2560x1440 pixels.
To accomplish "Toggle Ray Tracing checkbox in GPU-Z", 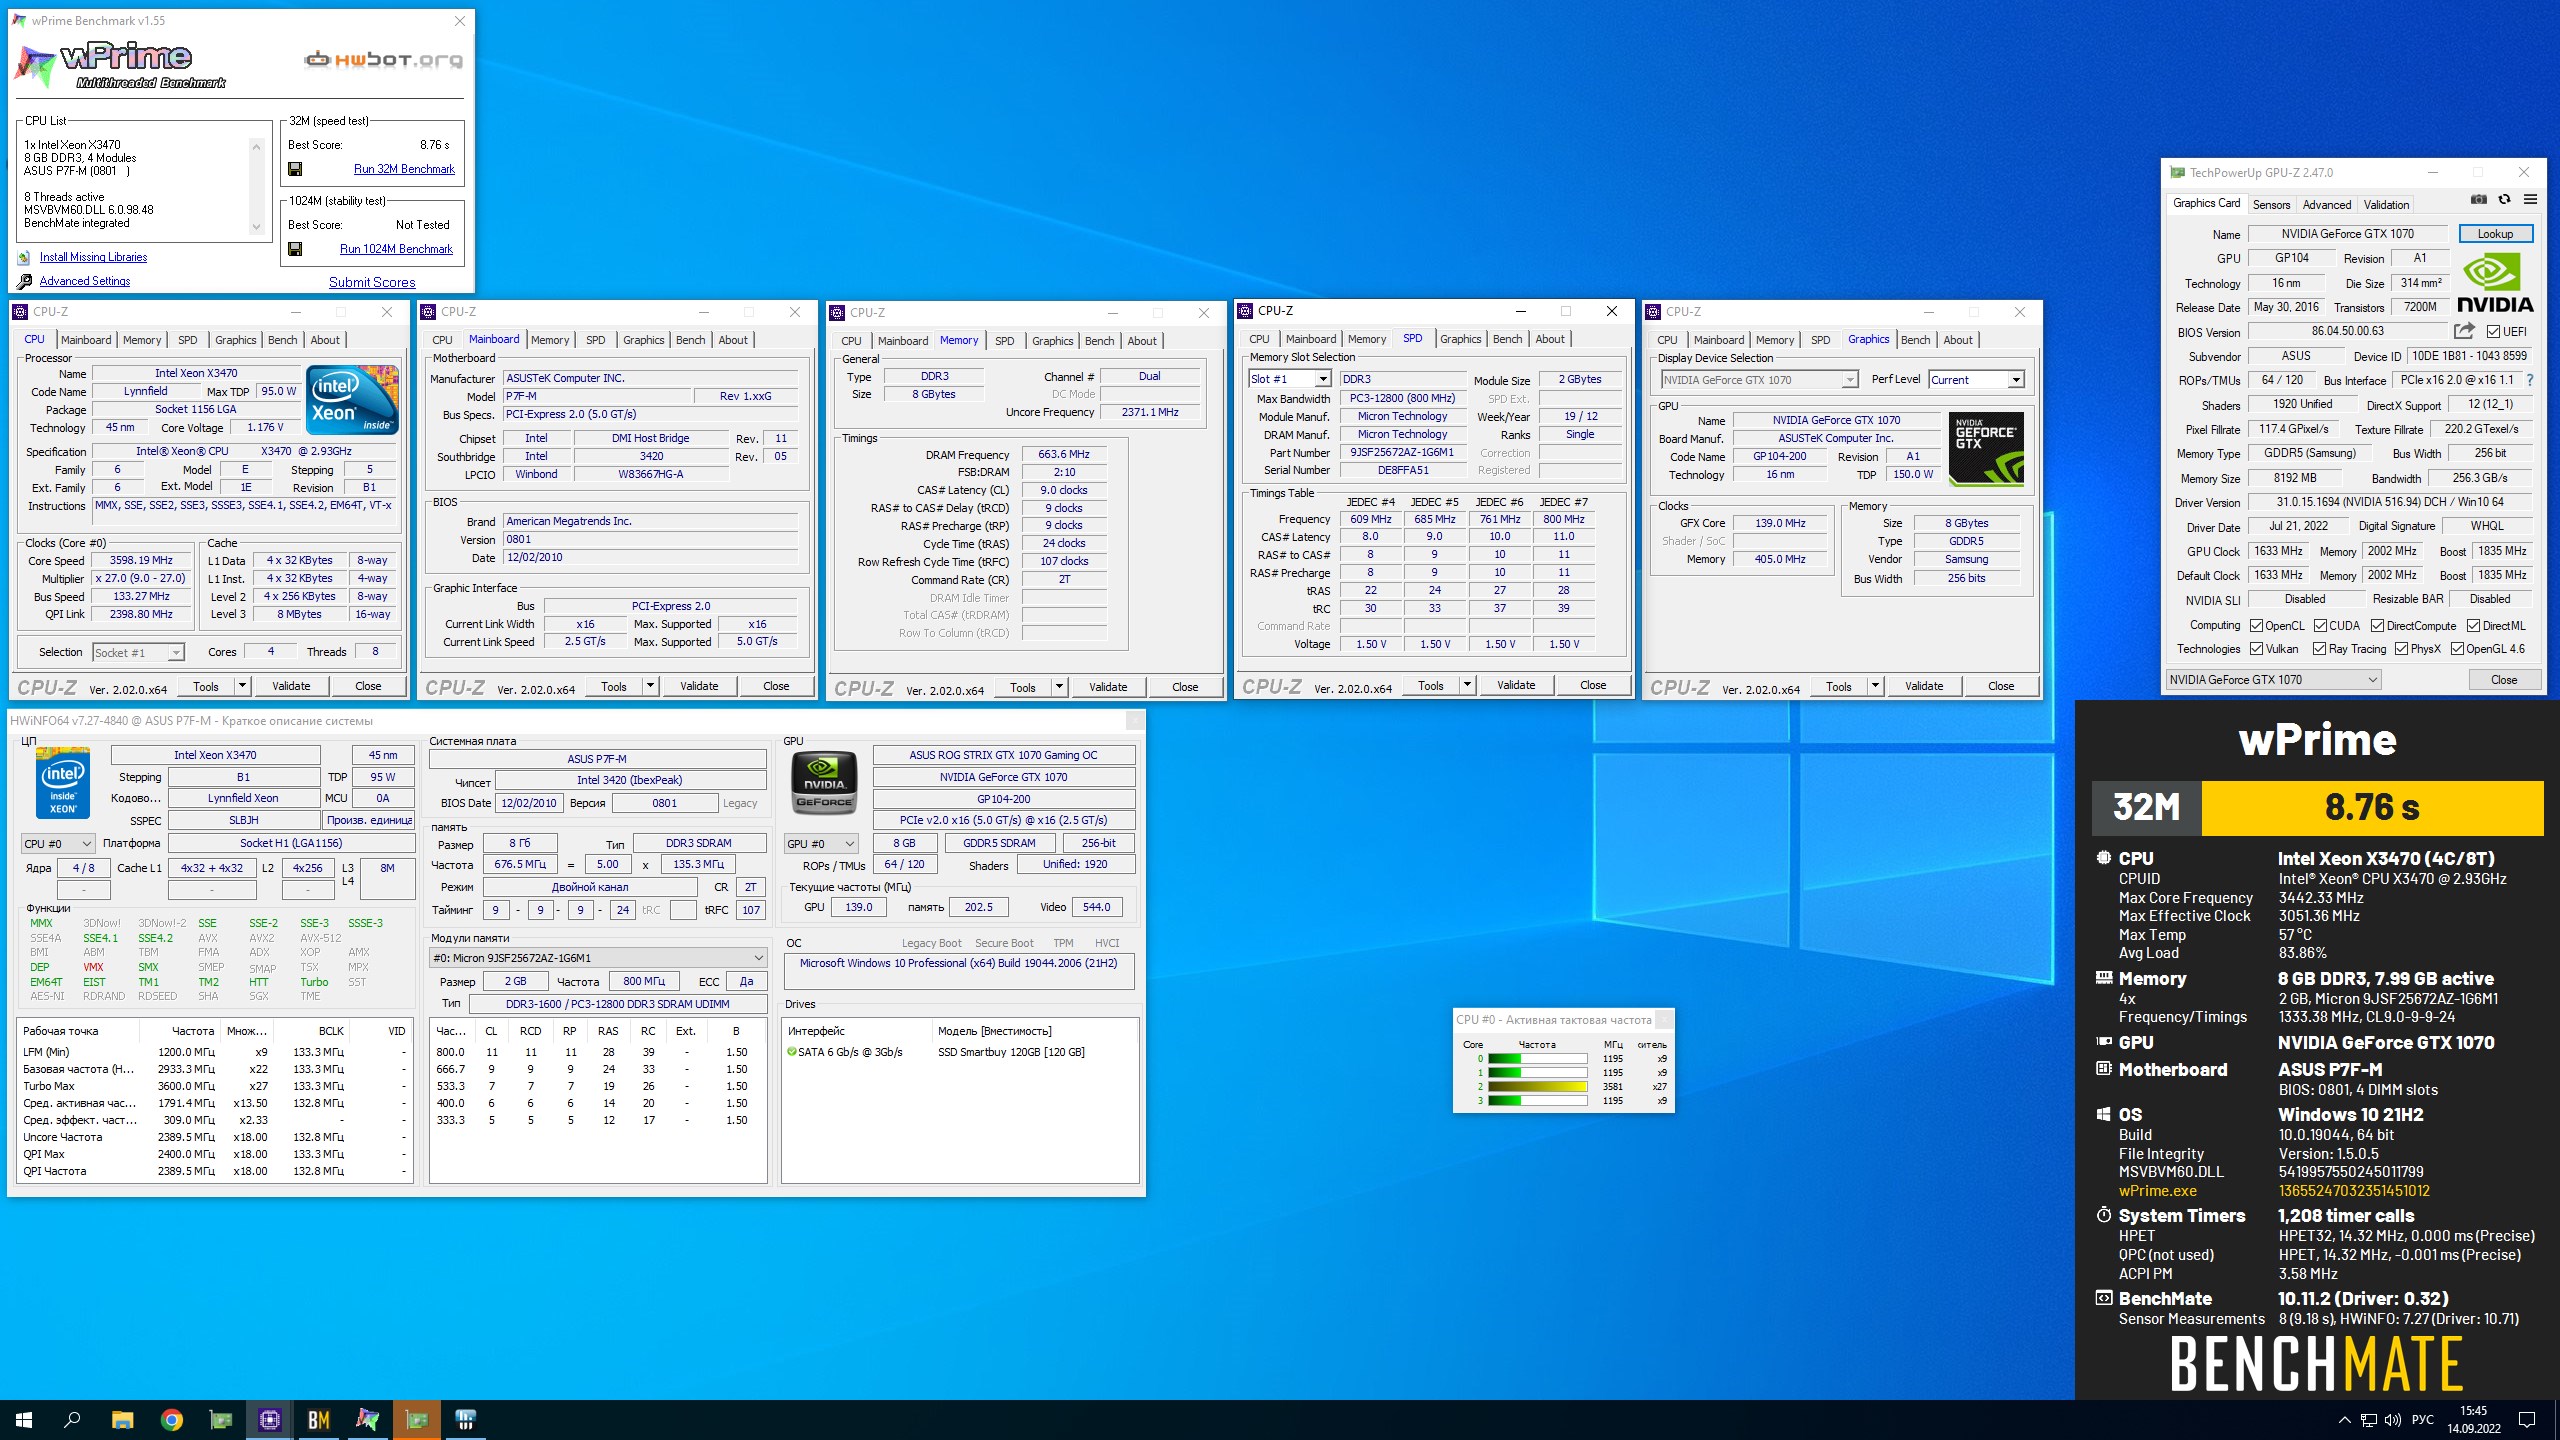I will 2319,649.
